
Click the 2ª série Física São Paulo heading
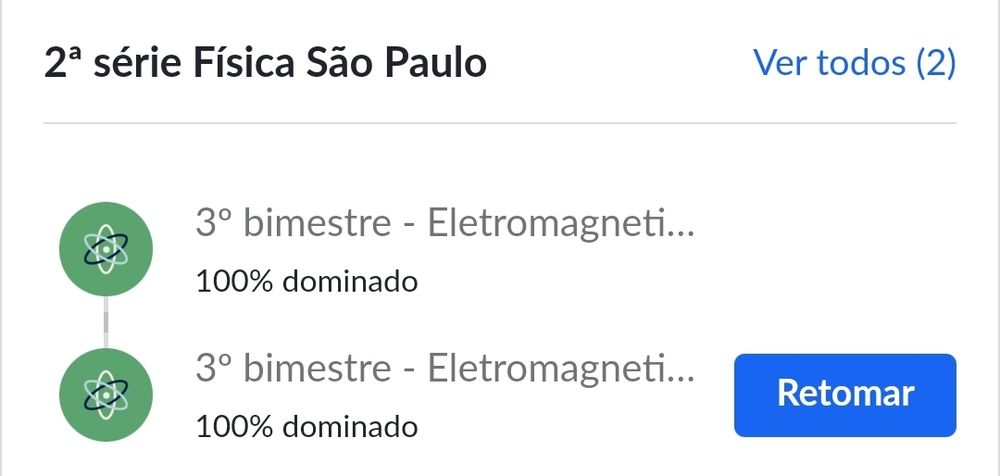point(265,64)
